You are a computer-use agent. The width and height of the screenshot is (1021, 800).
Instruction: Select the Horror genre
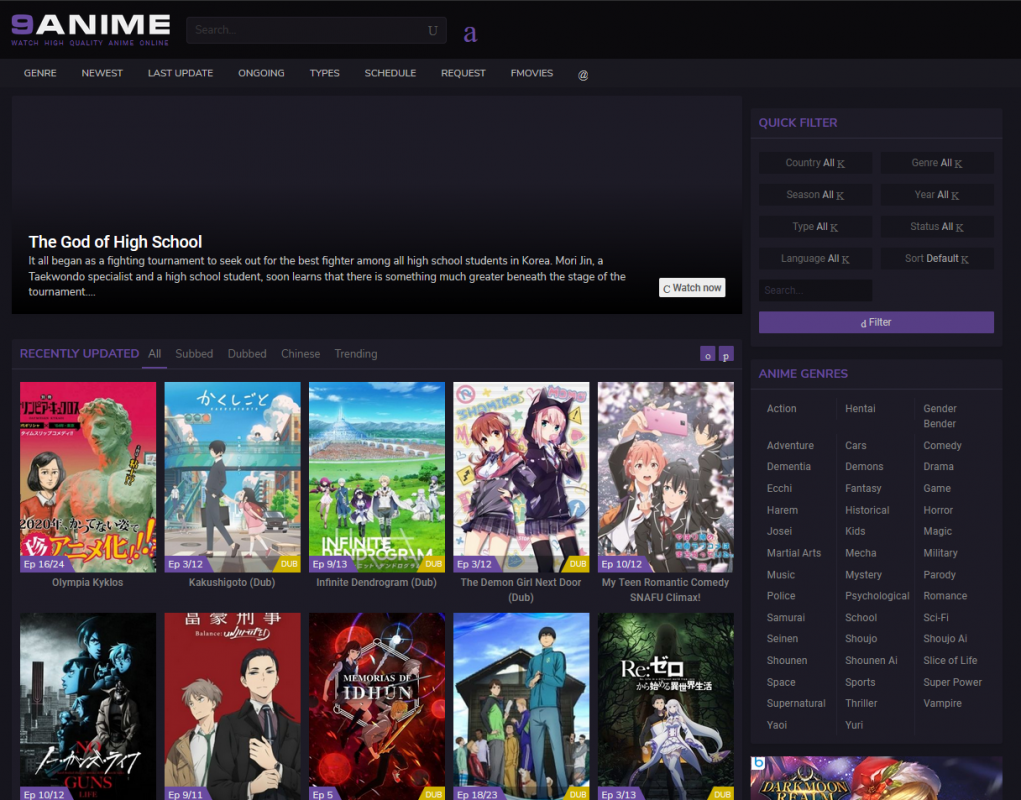938,510
